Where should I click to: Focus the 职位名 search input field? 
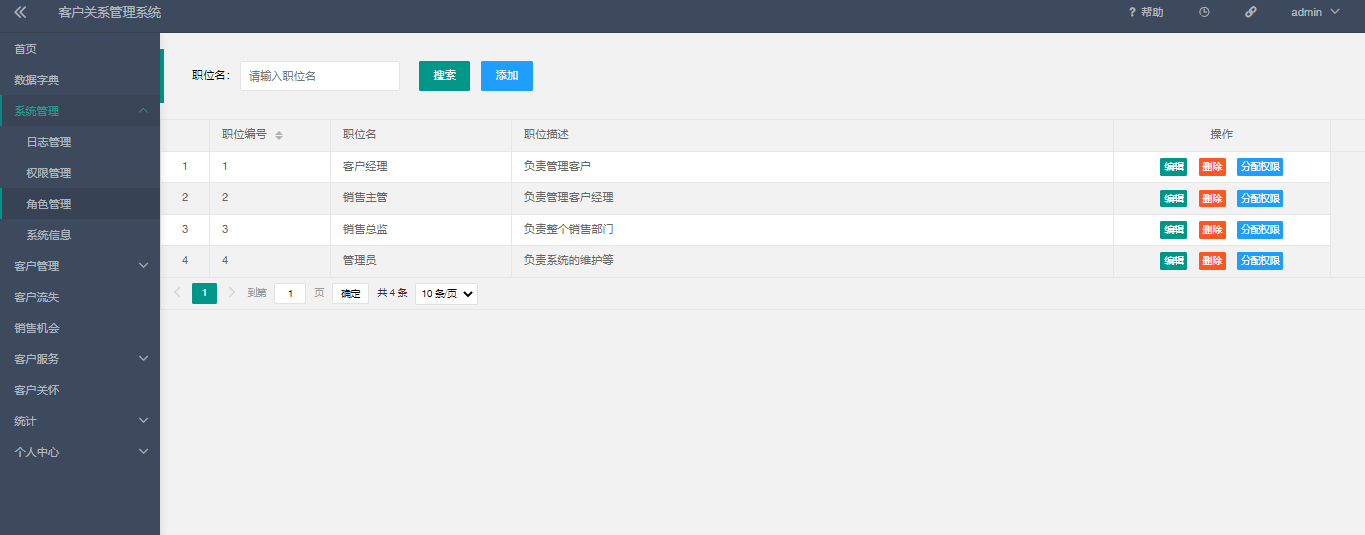(x=319, y=76)
